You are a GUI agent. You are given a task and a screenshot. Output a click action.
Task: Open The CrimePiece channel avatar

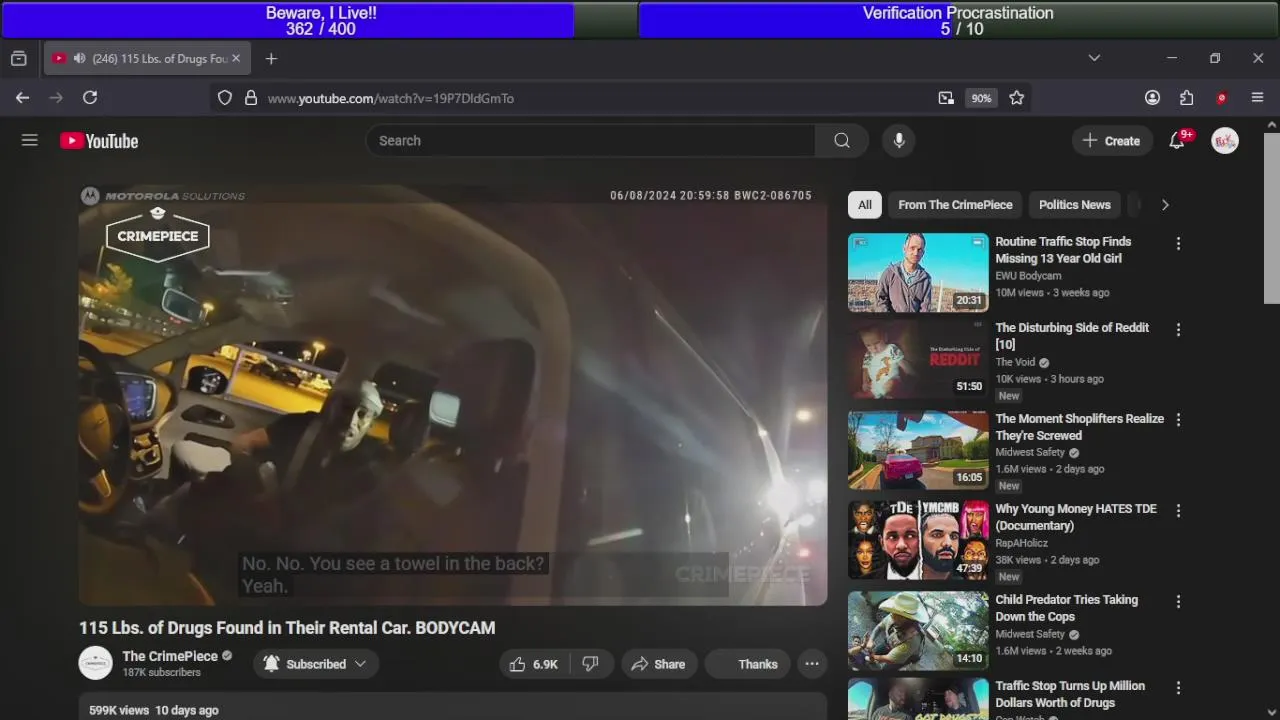[96, 663]
